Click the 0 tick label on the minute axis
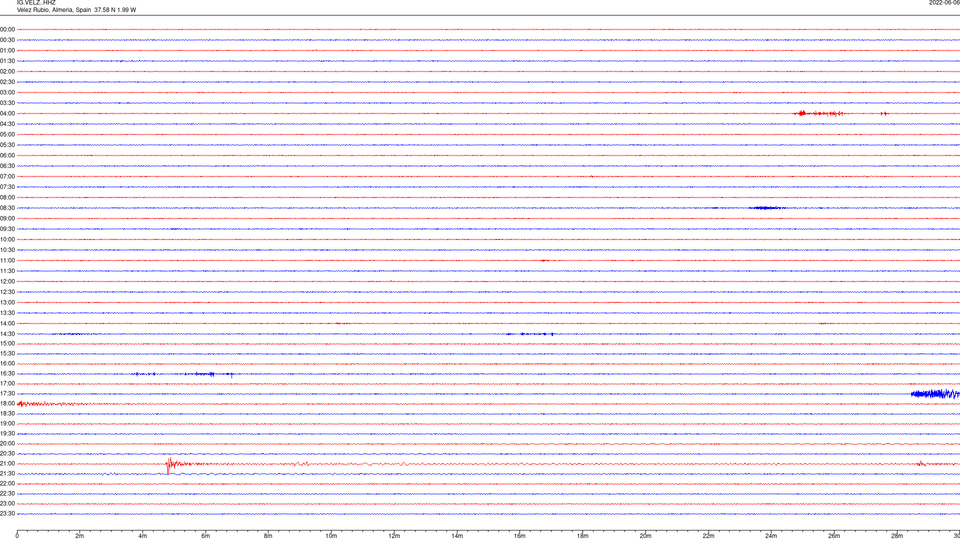960x540 pixels. [17, 536]
